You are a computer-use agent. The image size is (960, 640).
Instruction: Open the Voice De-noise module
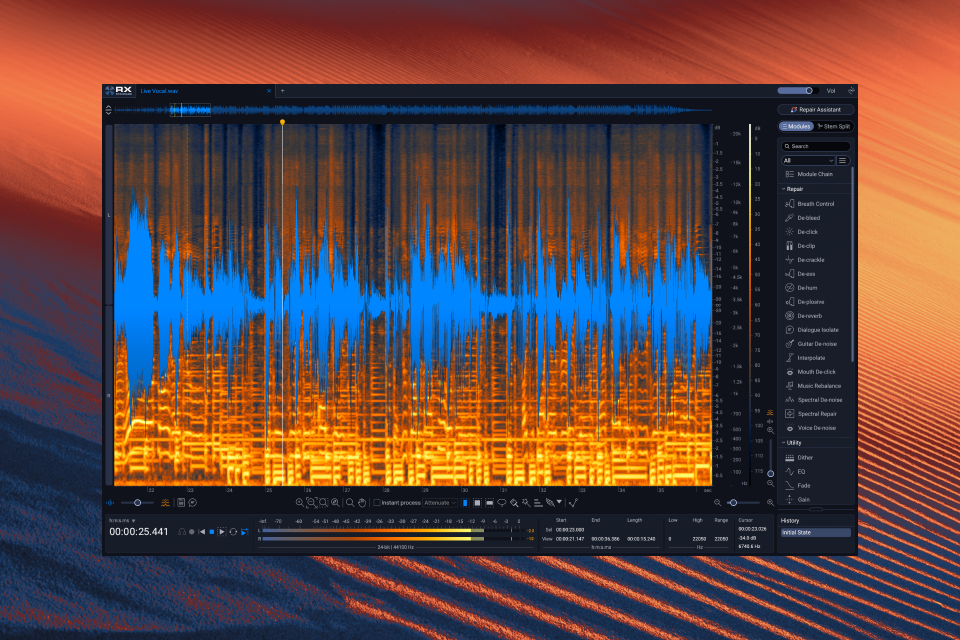pyautogui.click(x=815, y=428)
